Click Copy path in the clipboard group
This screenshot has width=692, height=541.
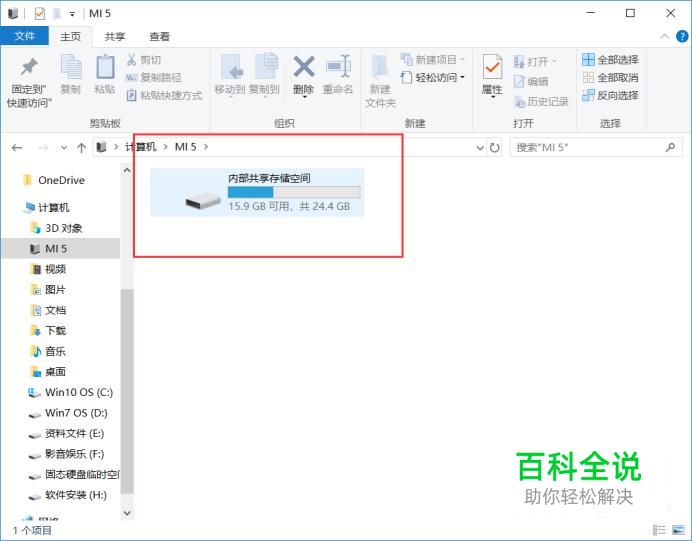coord(154,78)
